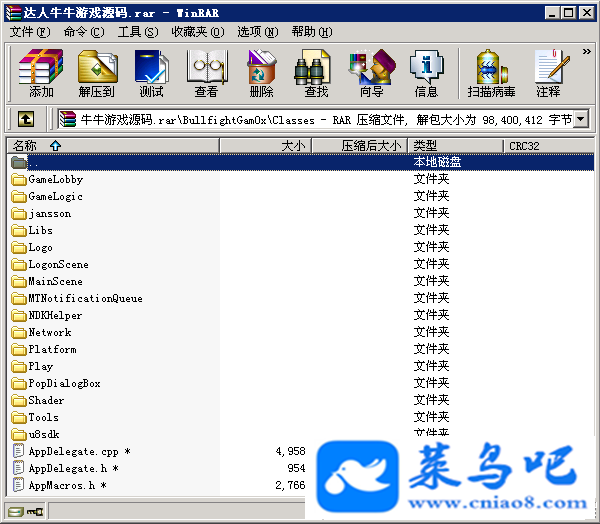Open the File (文件) menu
This screenshot has width=600, height=524.
tap(30, 32)
